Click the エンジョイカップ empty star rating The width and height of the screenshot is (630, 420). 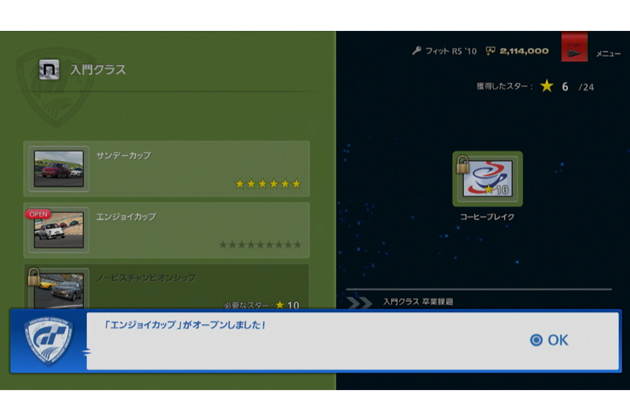(260, 245)
